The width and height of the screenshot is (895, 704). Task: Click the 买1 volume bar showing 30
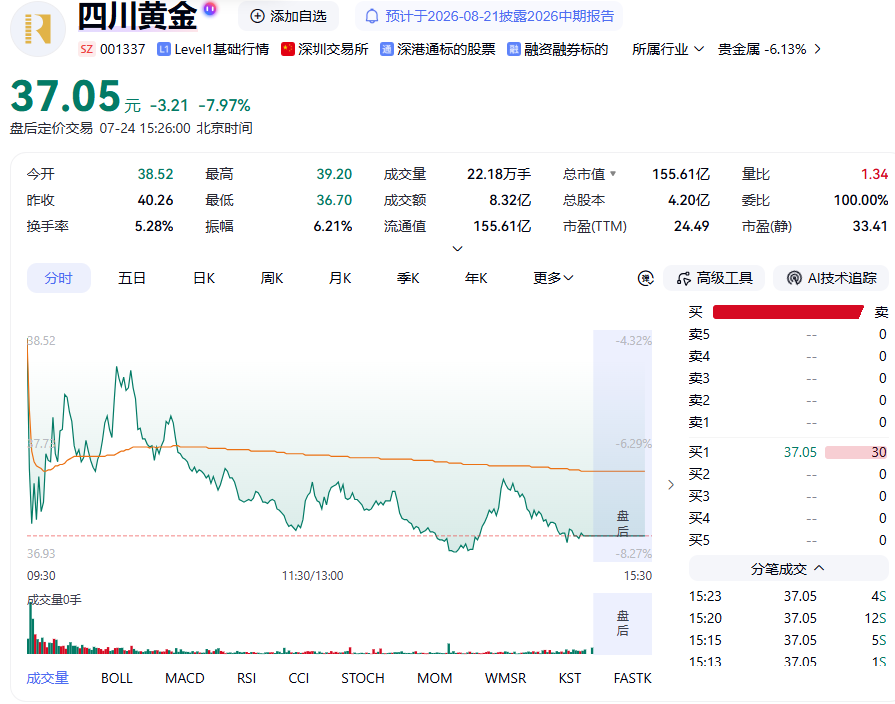pos(856,452)
